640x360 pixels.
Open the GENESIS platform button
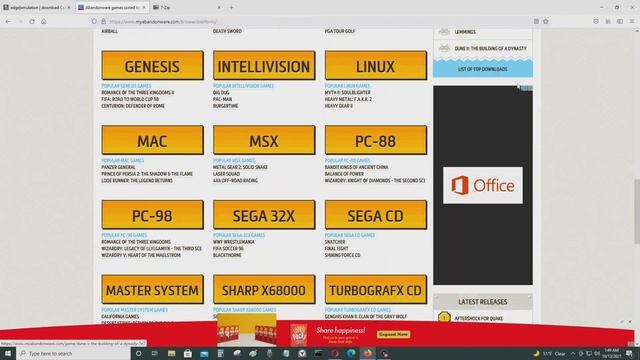click(x=152, y=65)
